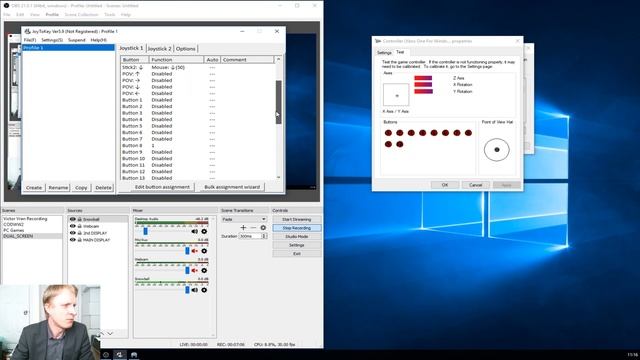The width and height of the screenshot is (640, 360).
Task: Click OK in controller properties
Action: coord(444,185)
